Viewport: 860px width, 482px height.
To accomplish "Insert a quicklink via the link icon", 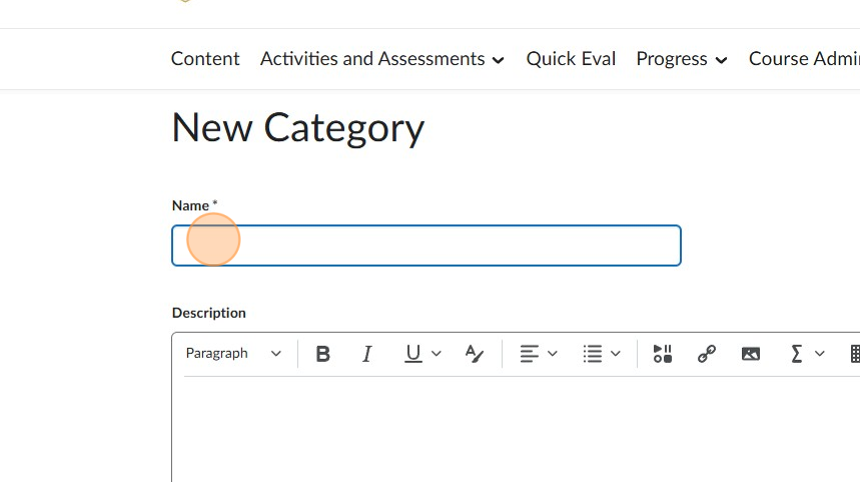I will pyautogui.click(x=707, y=354).
